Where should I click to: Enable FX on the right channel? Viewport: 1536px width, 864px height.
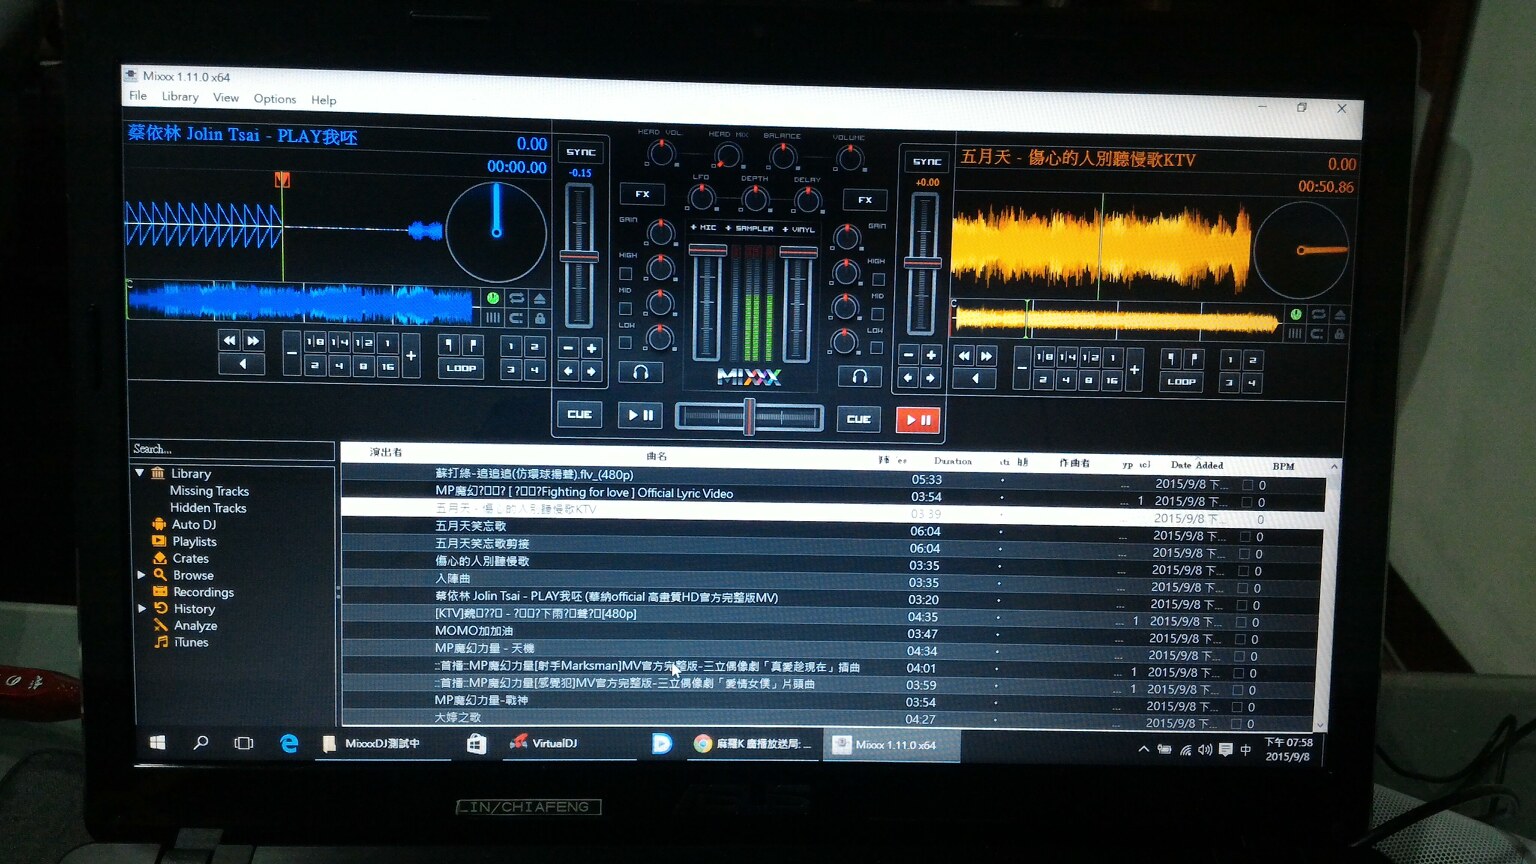[865, 200]
